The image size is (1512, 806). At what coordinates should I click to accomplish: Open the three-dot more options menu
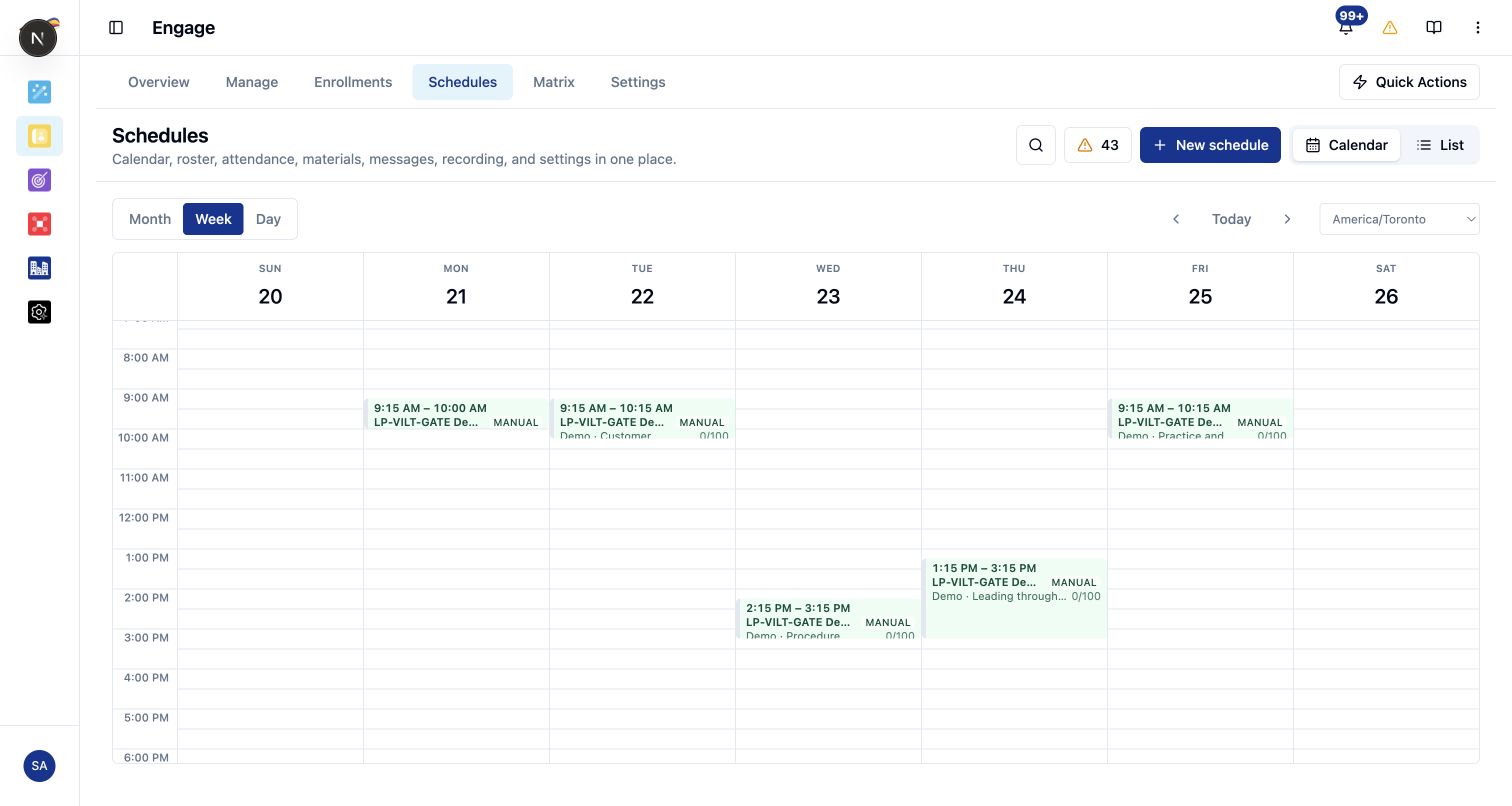1478,28
